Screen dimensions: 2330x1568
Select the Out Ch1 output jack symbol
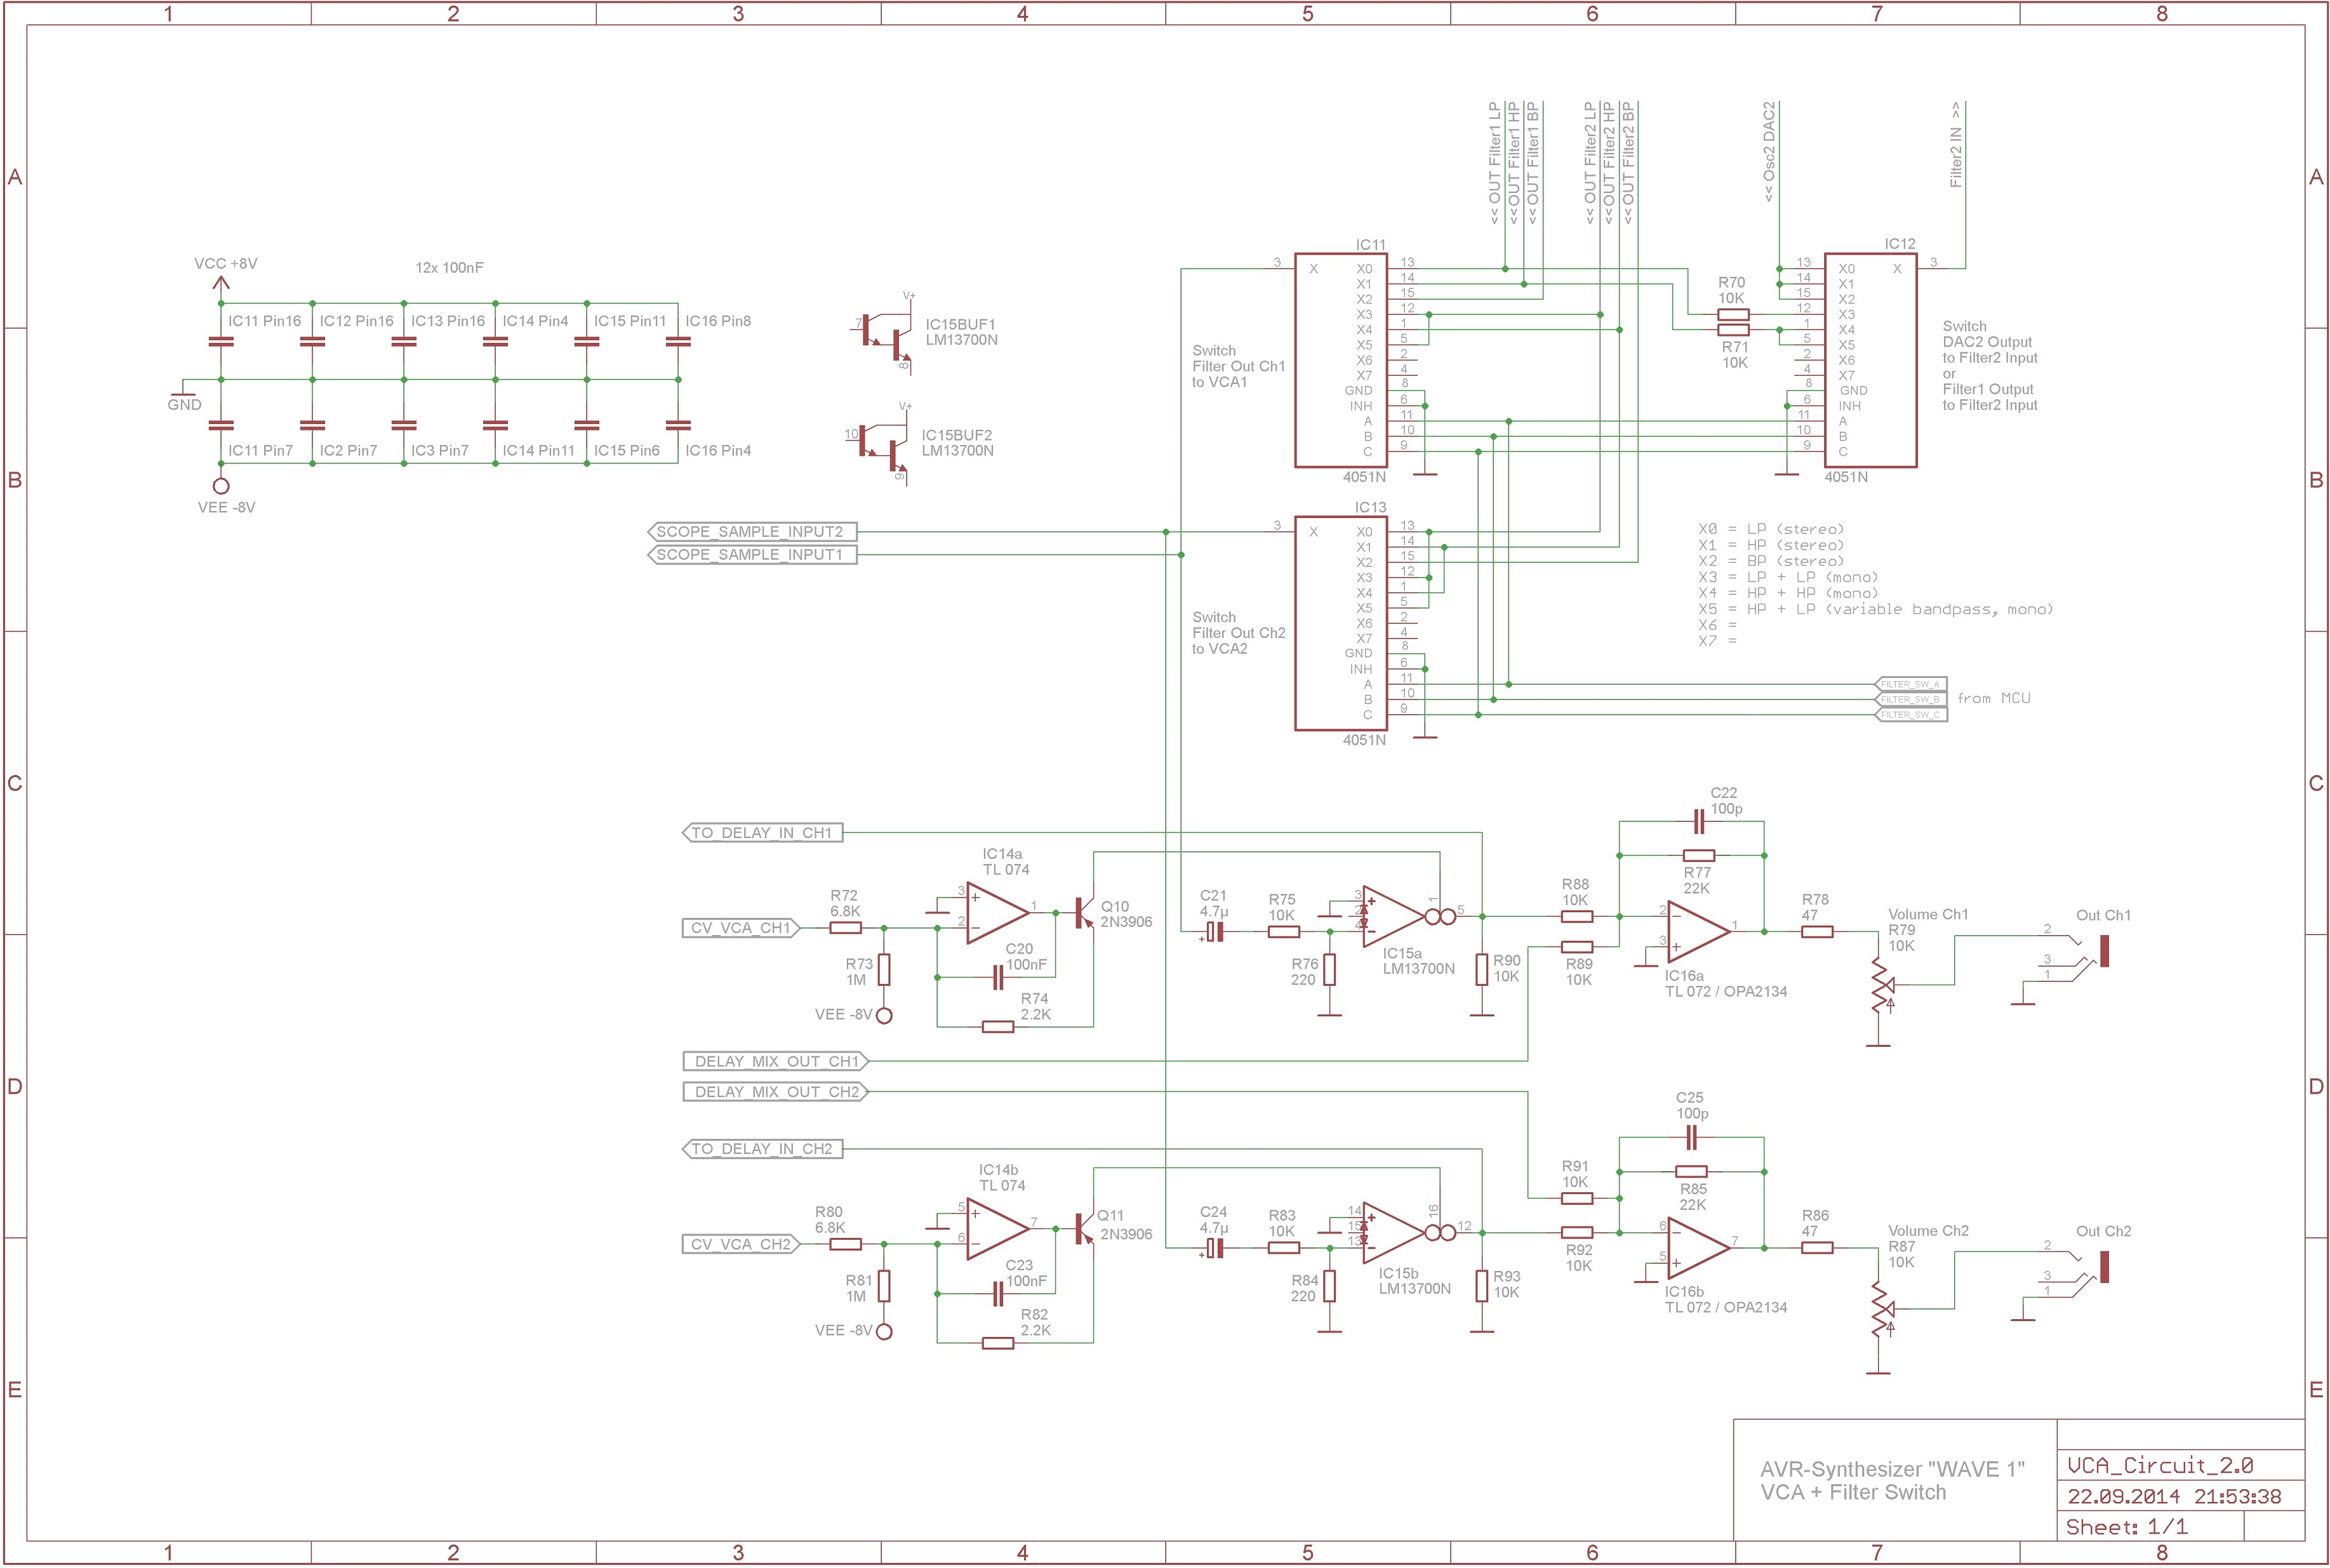[2106, 950]
